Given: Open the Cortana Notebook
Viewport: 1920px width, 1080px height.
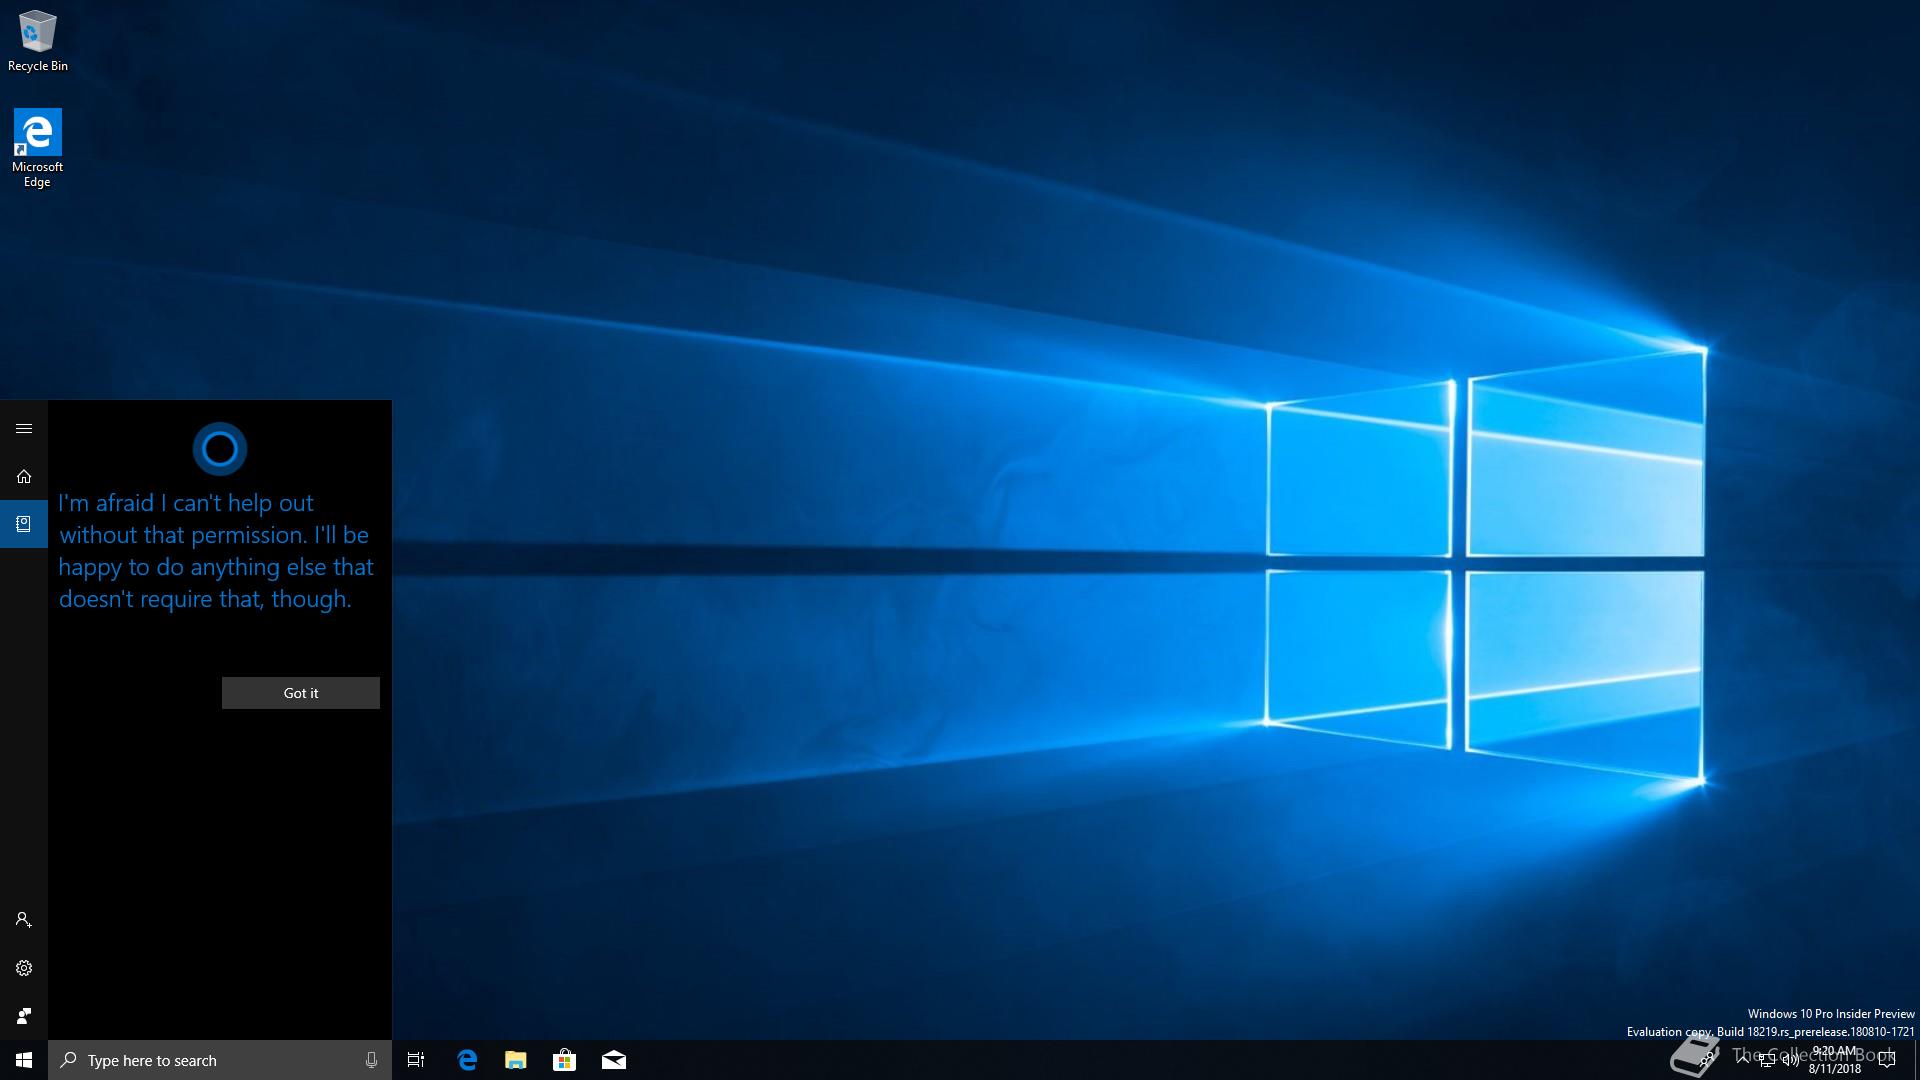Looking at the screenshot, I should click(x=24, y=524).
